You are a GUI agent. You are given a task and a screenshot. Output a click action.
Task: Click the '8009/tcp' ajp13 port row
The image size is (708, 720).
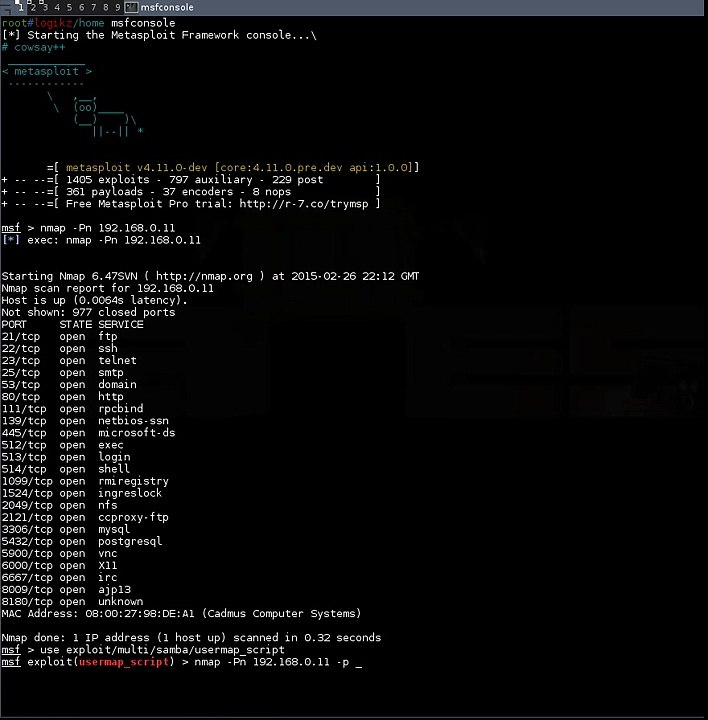coord(66,590)
